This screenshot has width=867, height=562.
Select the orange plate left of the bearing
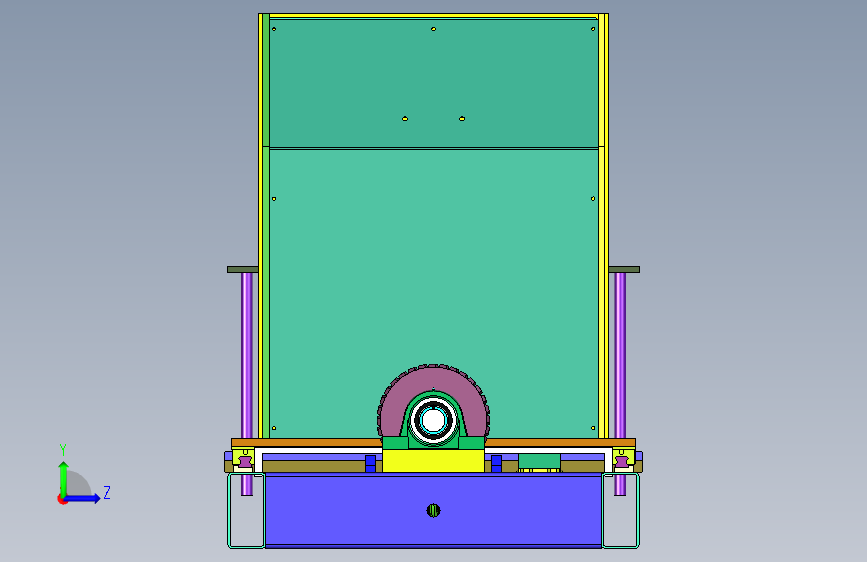click(307, 443)
